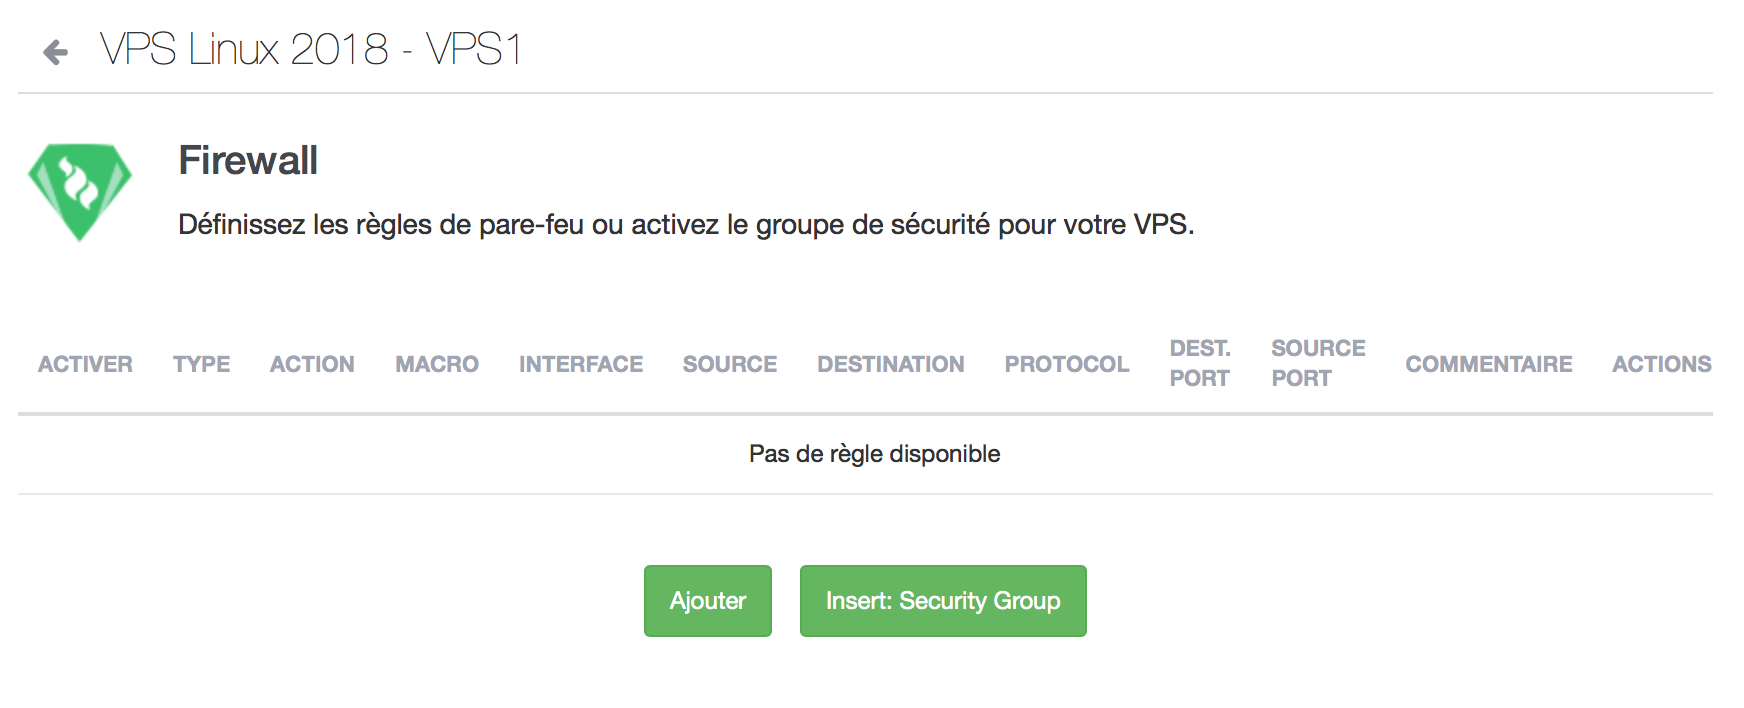1744x708 pixels.
Task: Click the firewall description text
Action: click(686, 225)
